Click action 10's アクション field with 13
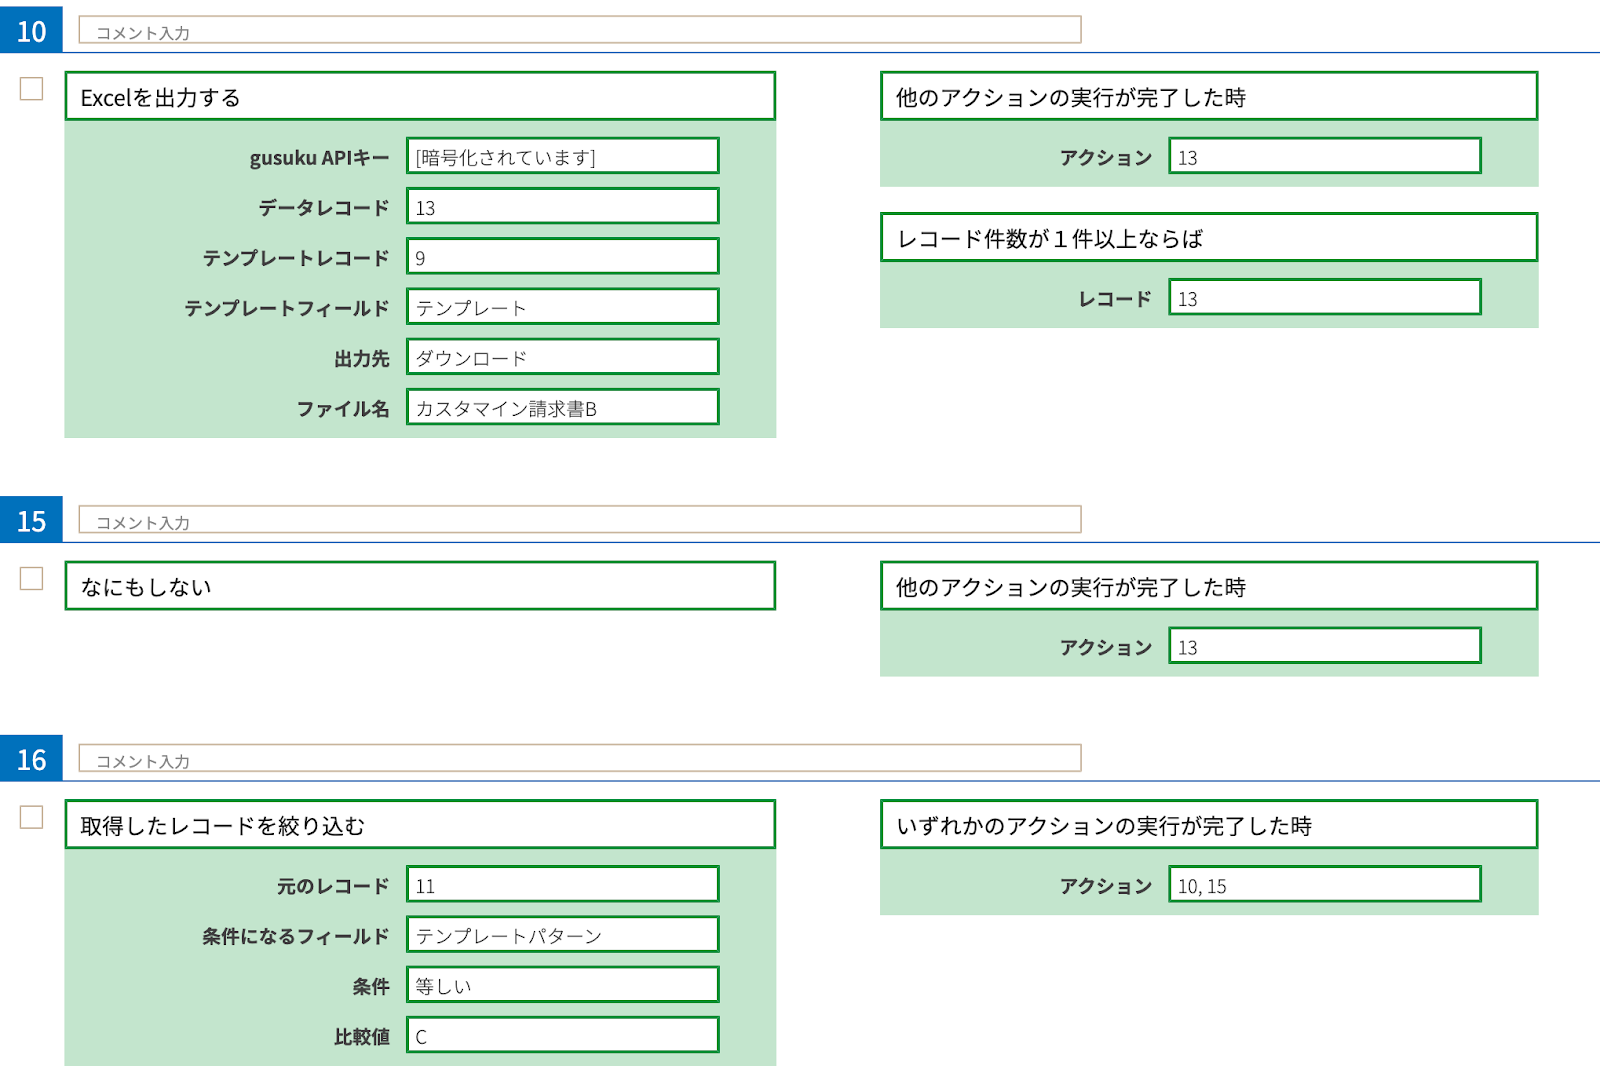 pyautogui.click(x=1325, y=156)
